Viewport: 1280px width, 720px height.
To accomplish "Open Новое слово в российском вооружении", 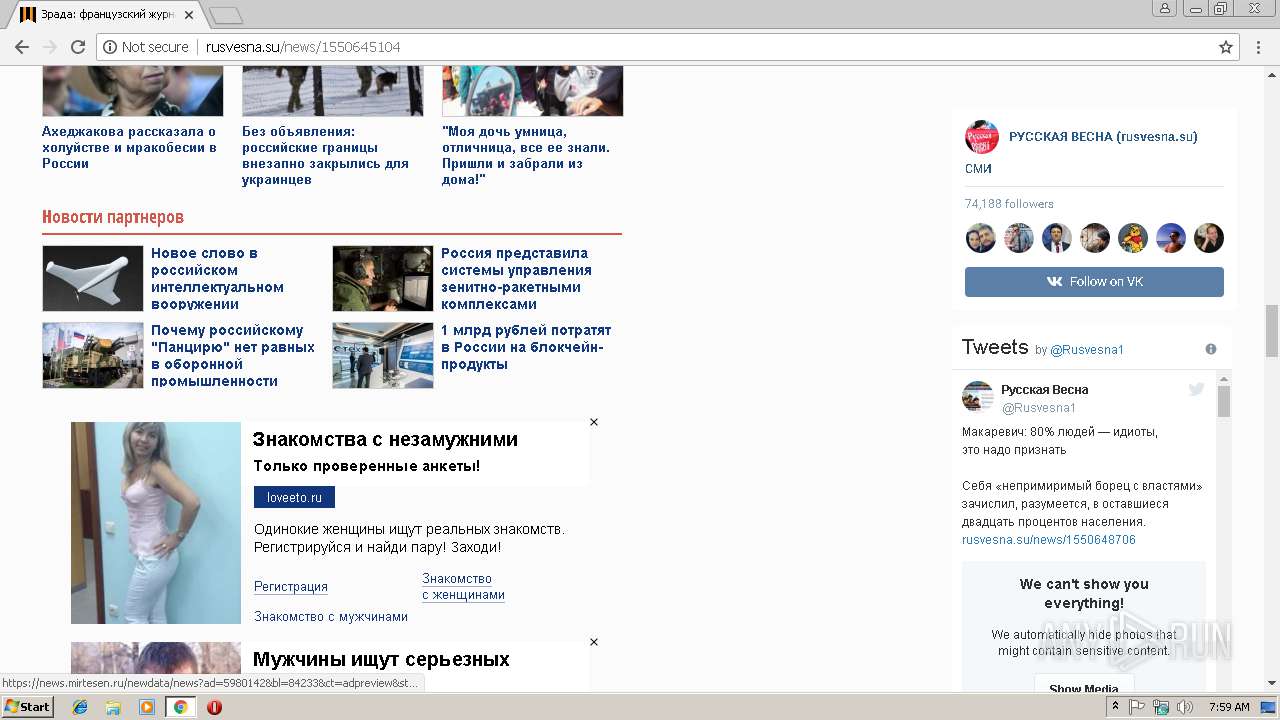I will tap(217, 279).
